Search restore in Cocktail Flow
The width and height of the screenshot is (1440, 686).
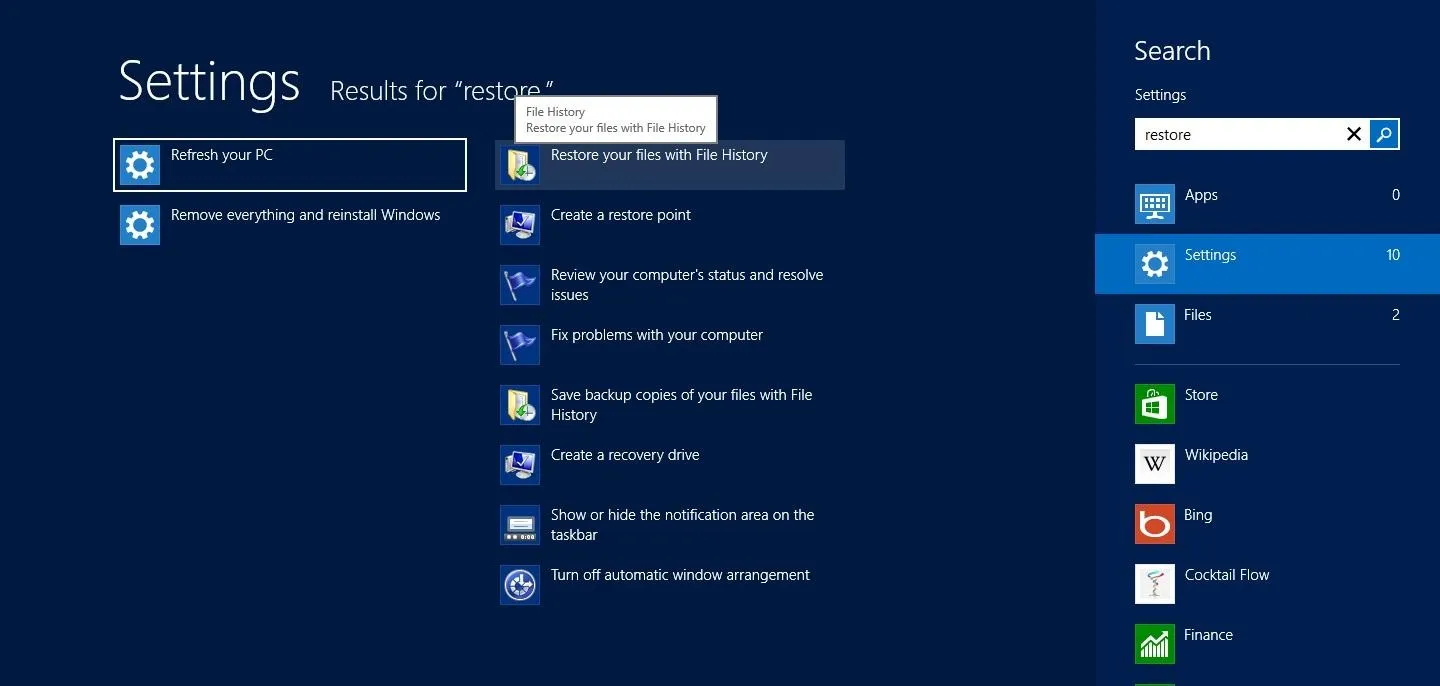(1267, 584)
